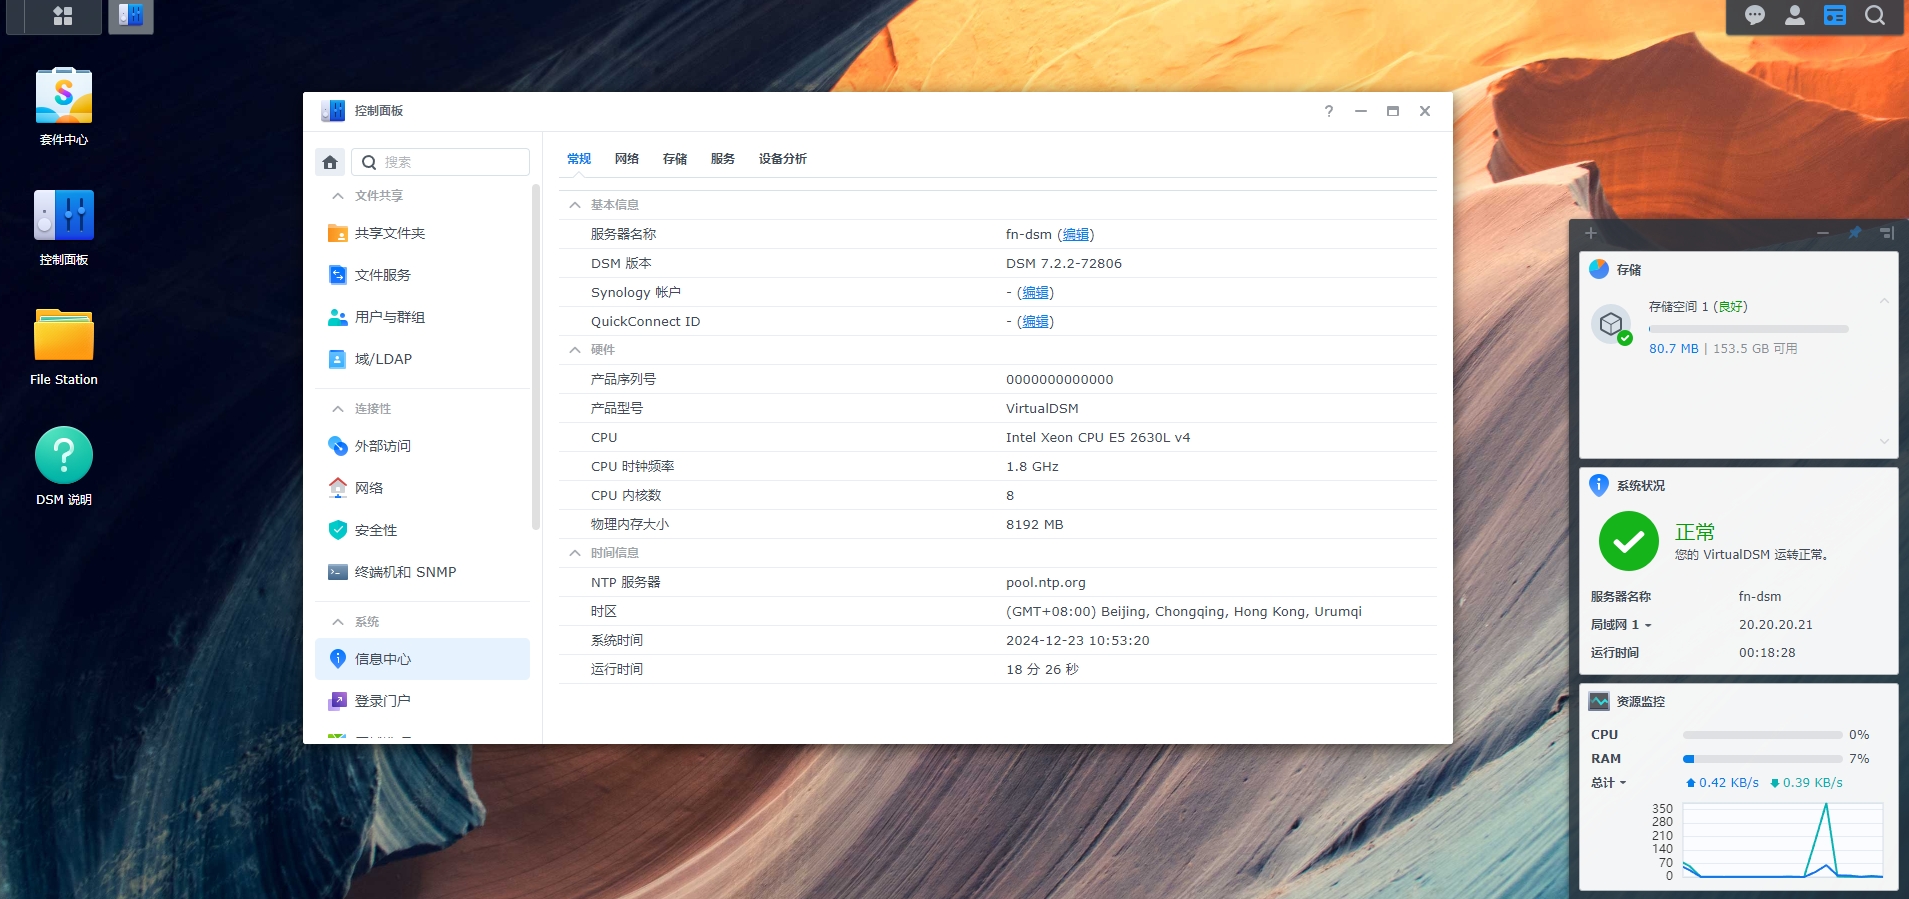The image size is (1909, 899).
Task: Open 登录门户 in the sidebar
Action: (x=423, y=701)
